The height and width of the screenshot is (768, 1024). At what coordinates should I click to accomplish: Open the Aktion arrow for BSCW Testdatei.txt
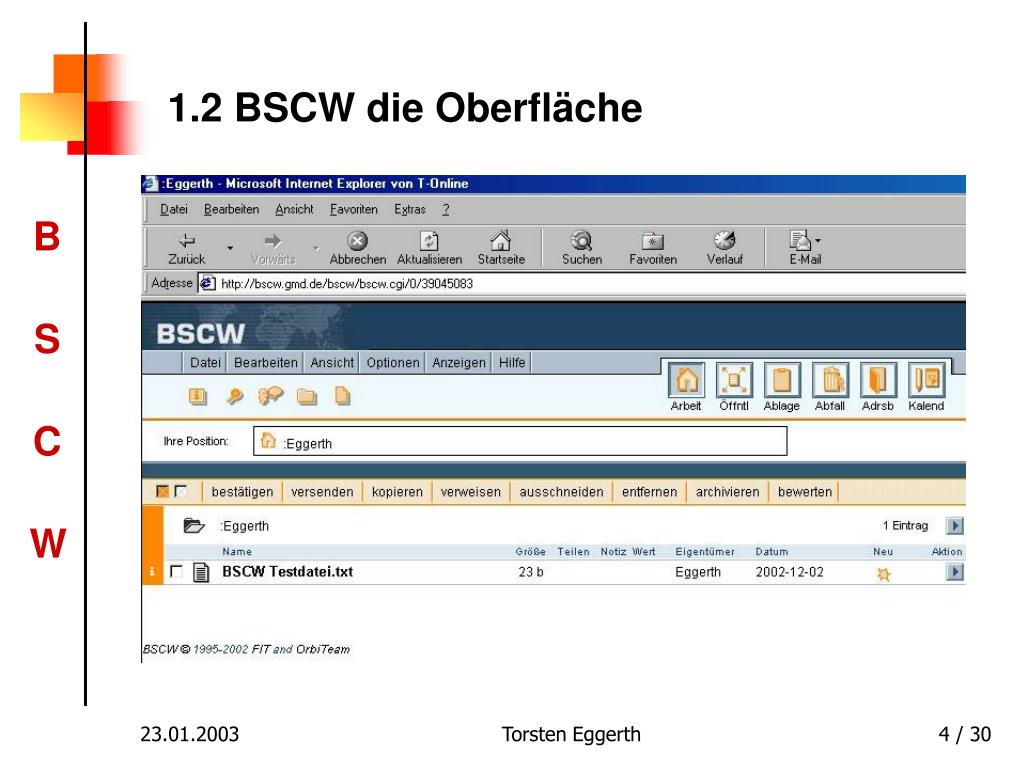[955, 572]
